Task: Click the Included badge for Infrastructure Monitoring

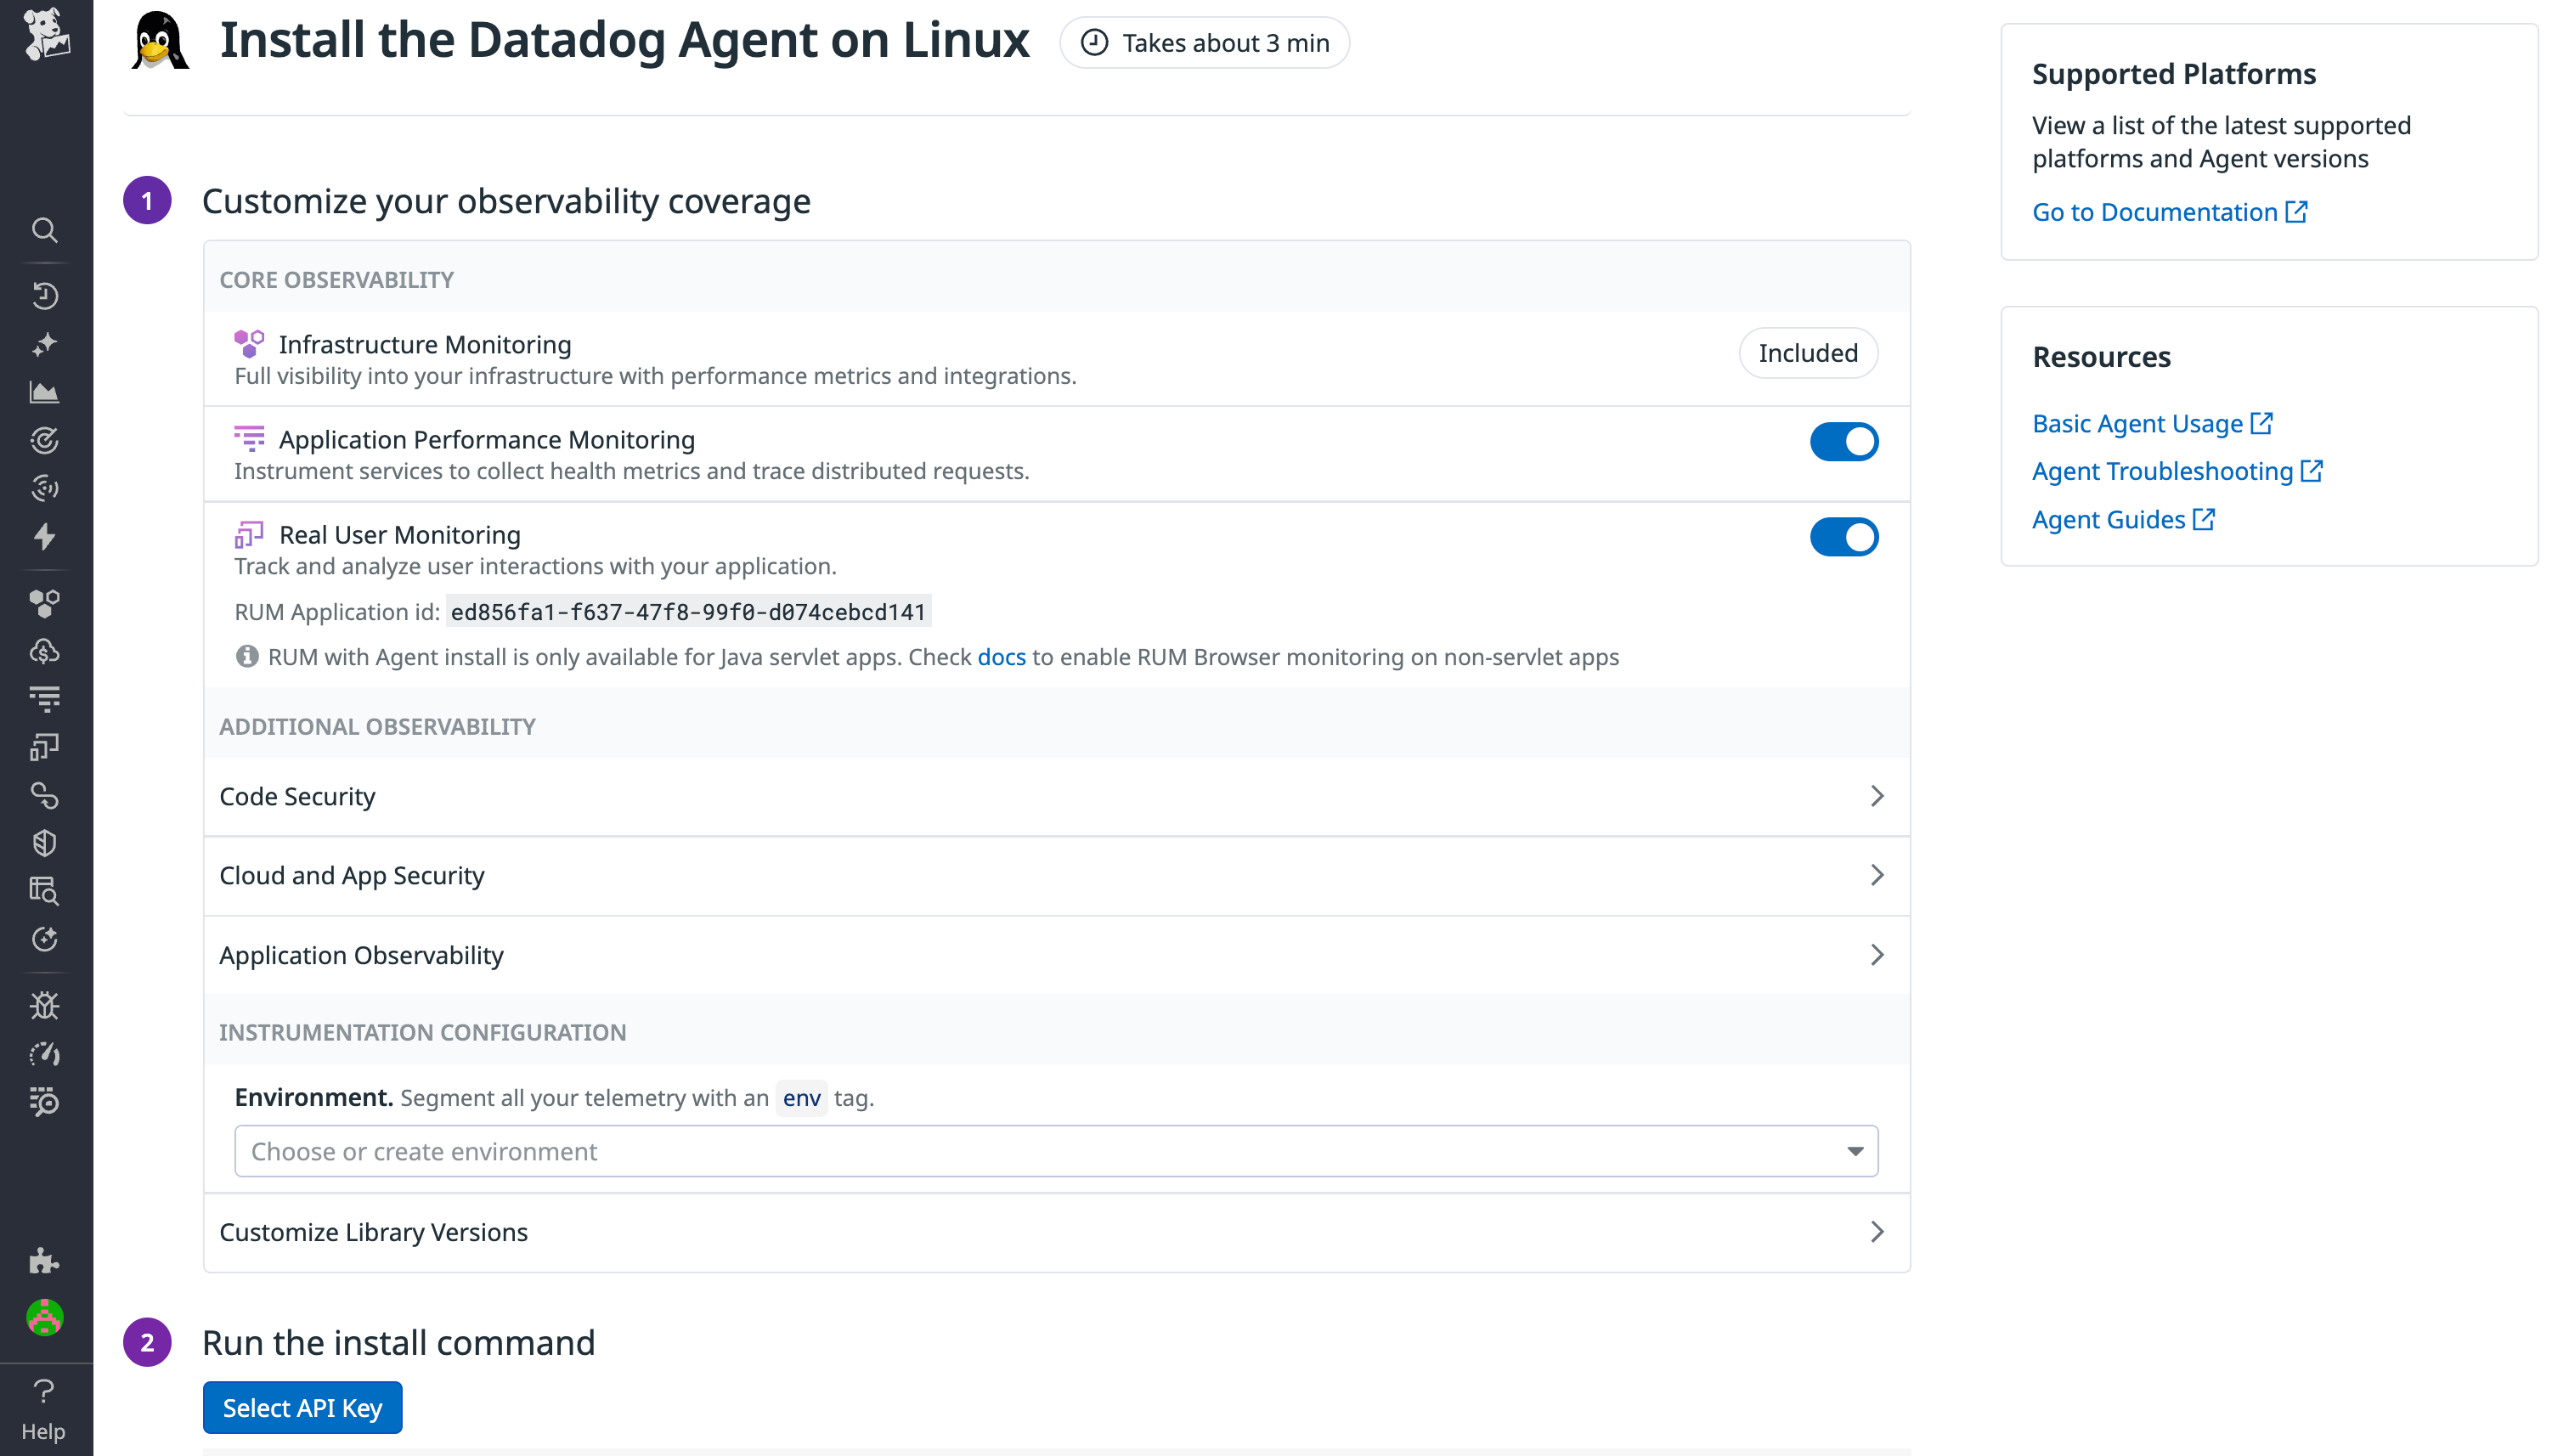Action: pos(1807,352)
